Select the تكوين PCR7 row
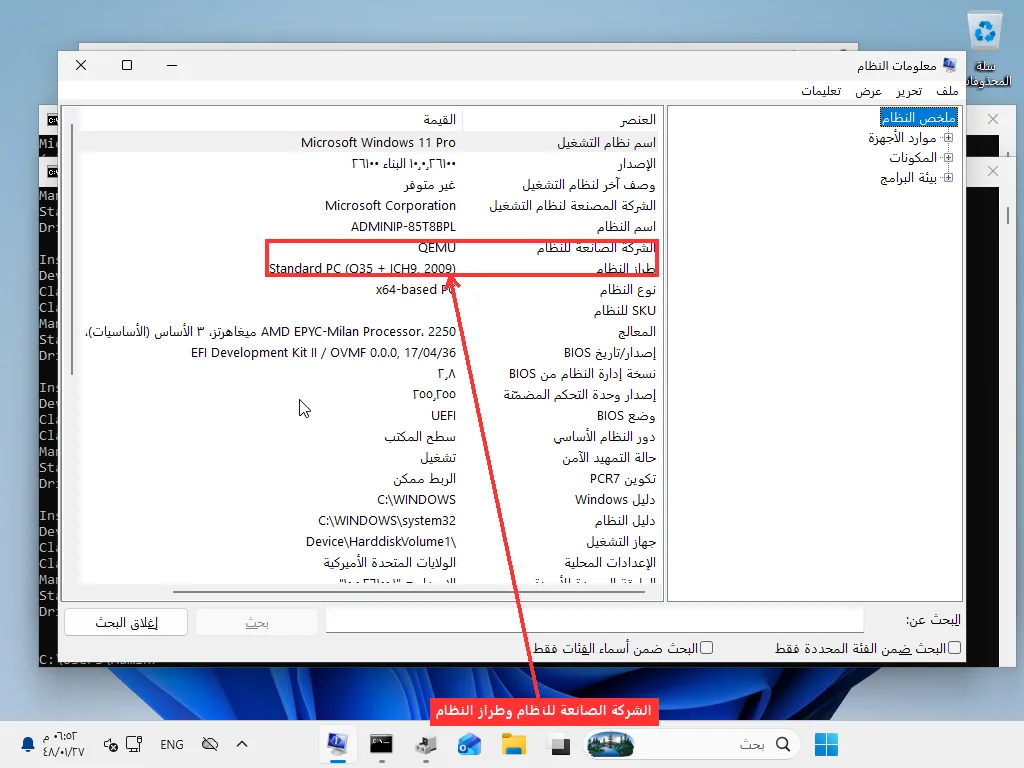Image resolution: width=1024 pixels, height=768 pixels. click(366, 479)
